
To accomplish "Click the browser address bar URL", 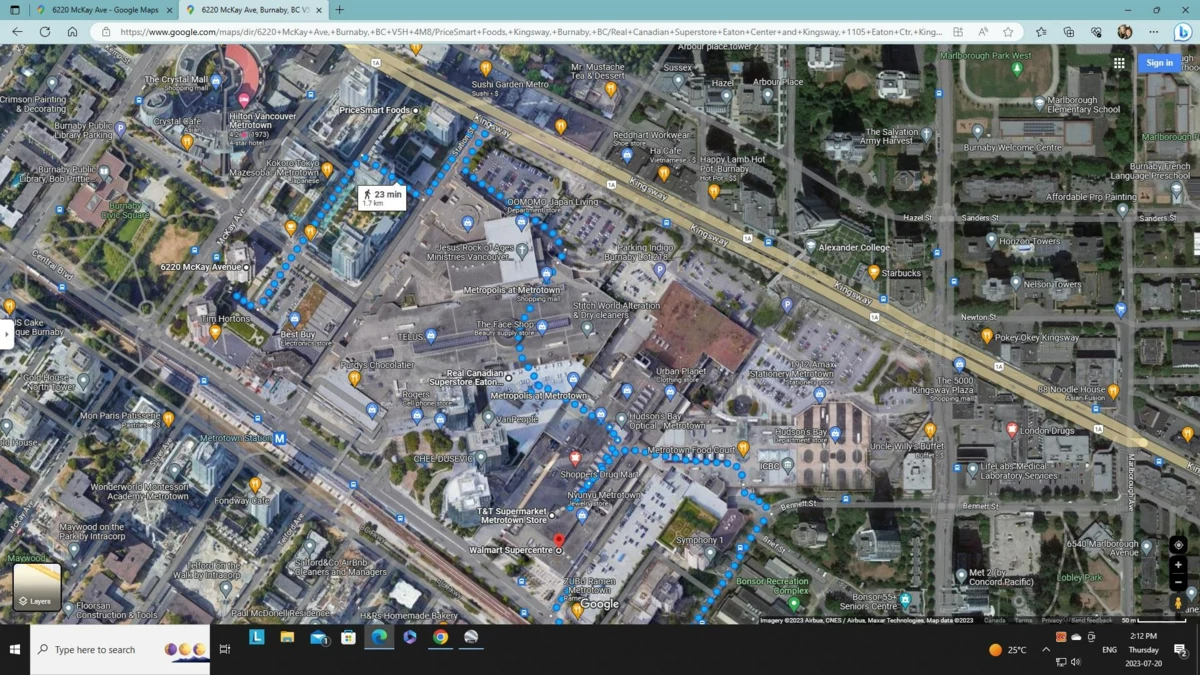I will pos(530,32).
